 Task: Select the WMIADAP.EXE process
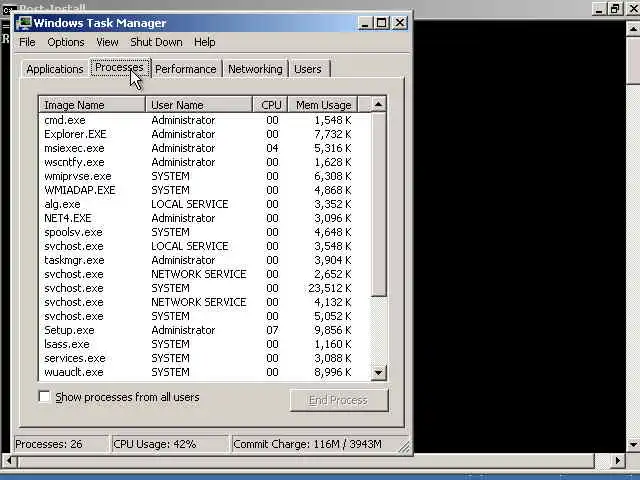pyautogui.click(x=204, y=190)
